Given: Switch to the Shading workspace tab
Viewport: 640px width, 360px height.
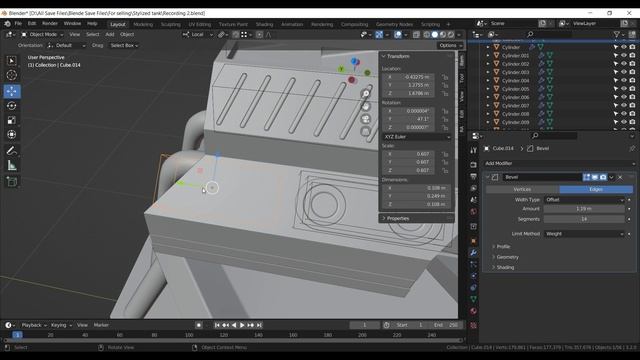Looking at the screenshot, I should tap(264, 24).
